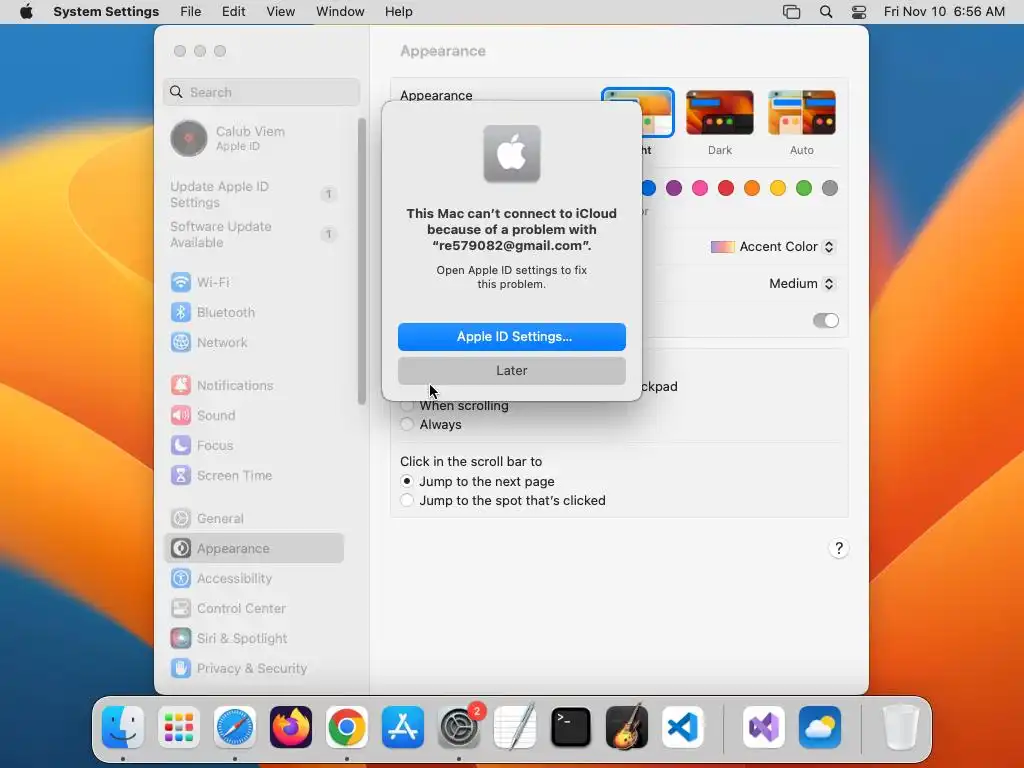Open the Apple menu
This screenshot has height=768, width=1024.
(x=26, y=12)
